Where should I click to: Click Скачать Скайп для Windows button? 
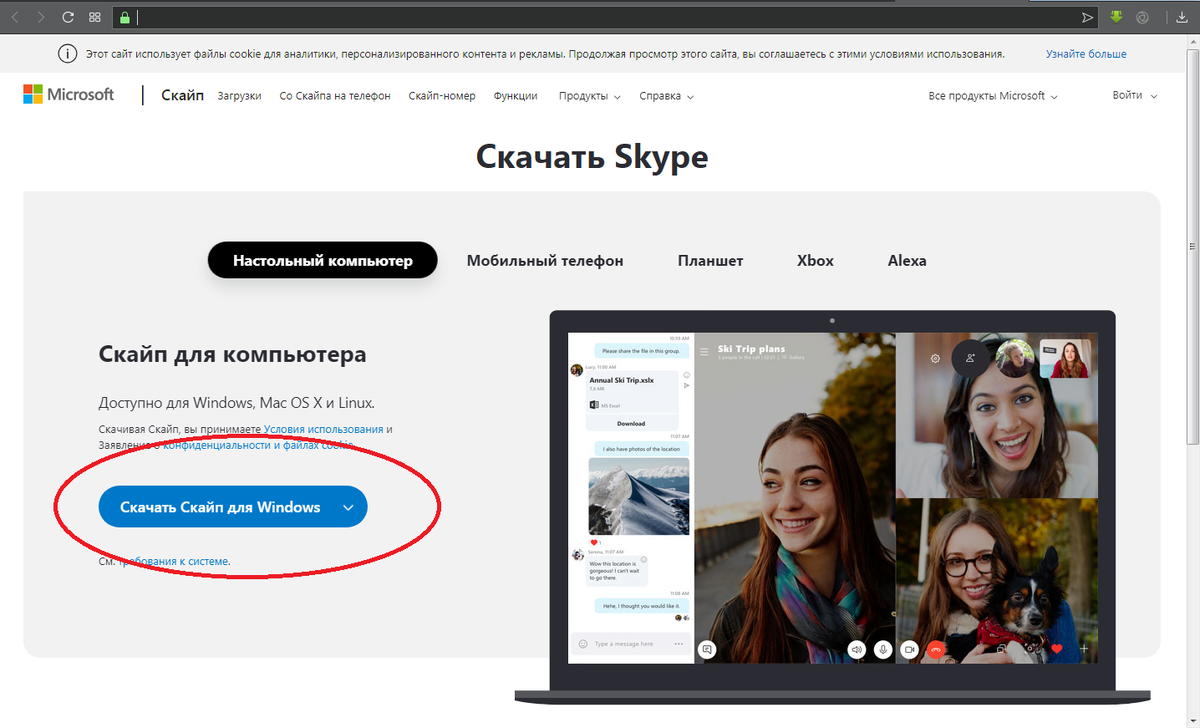[x=233, y=507]
